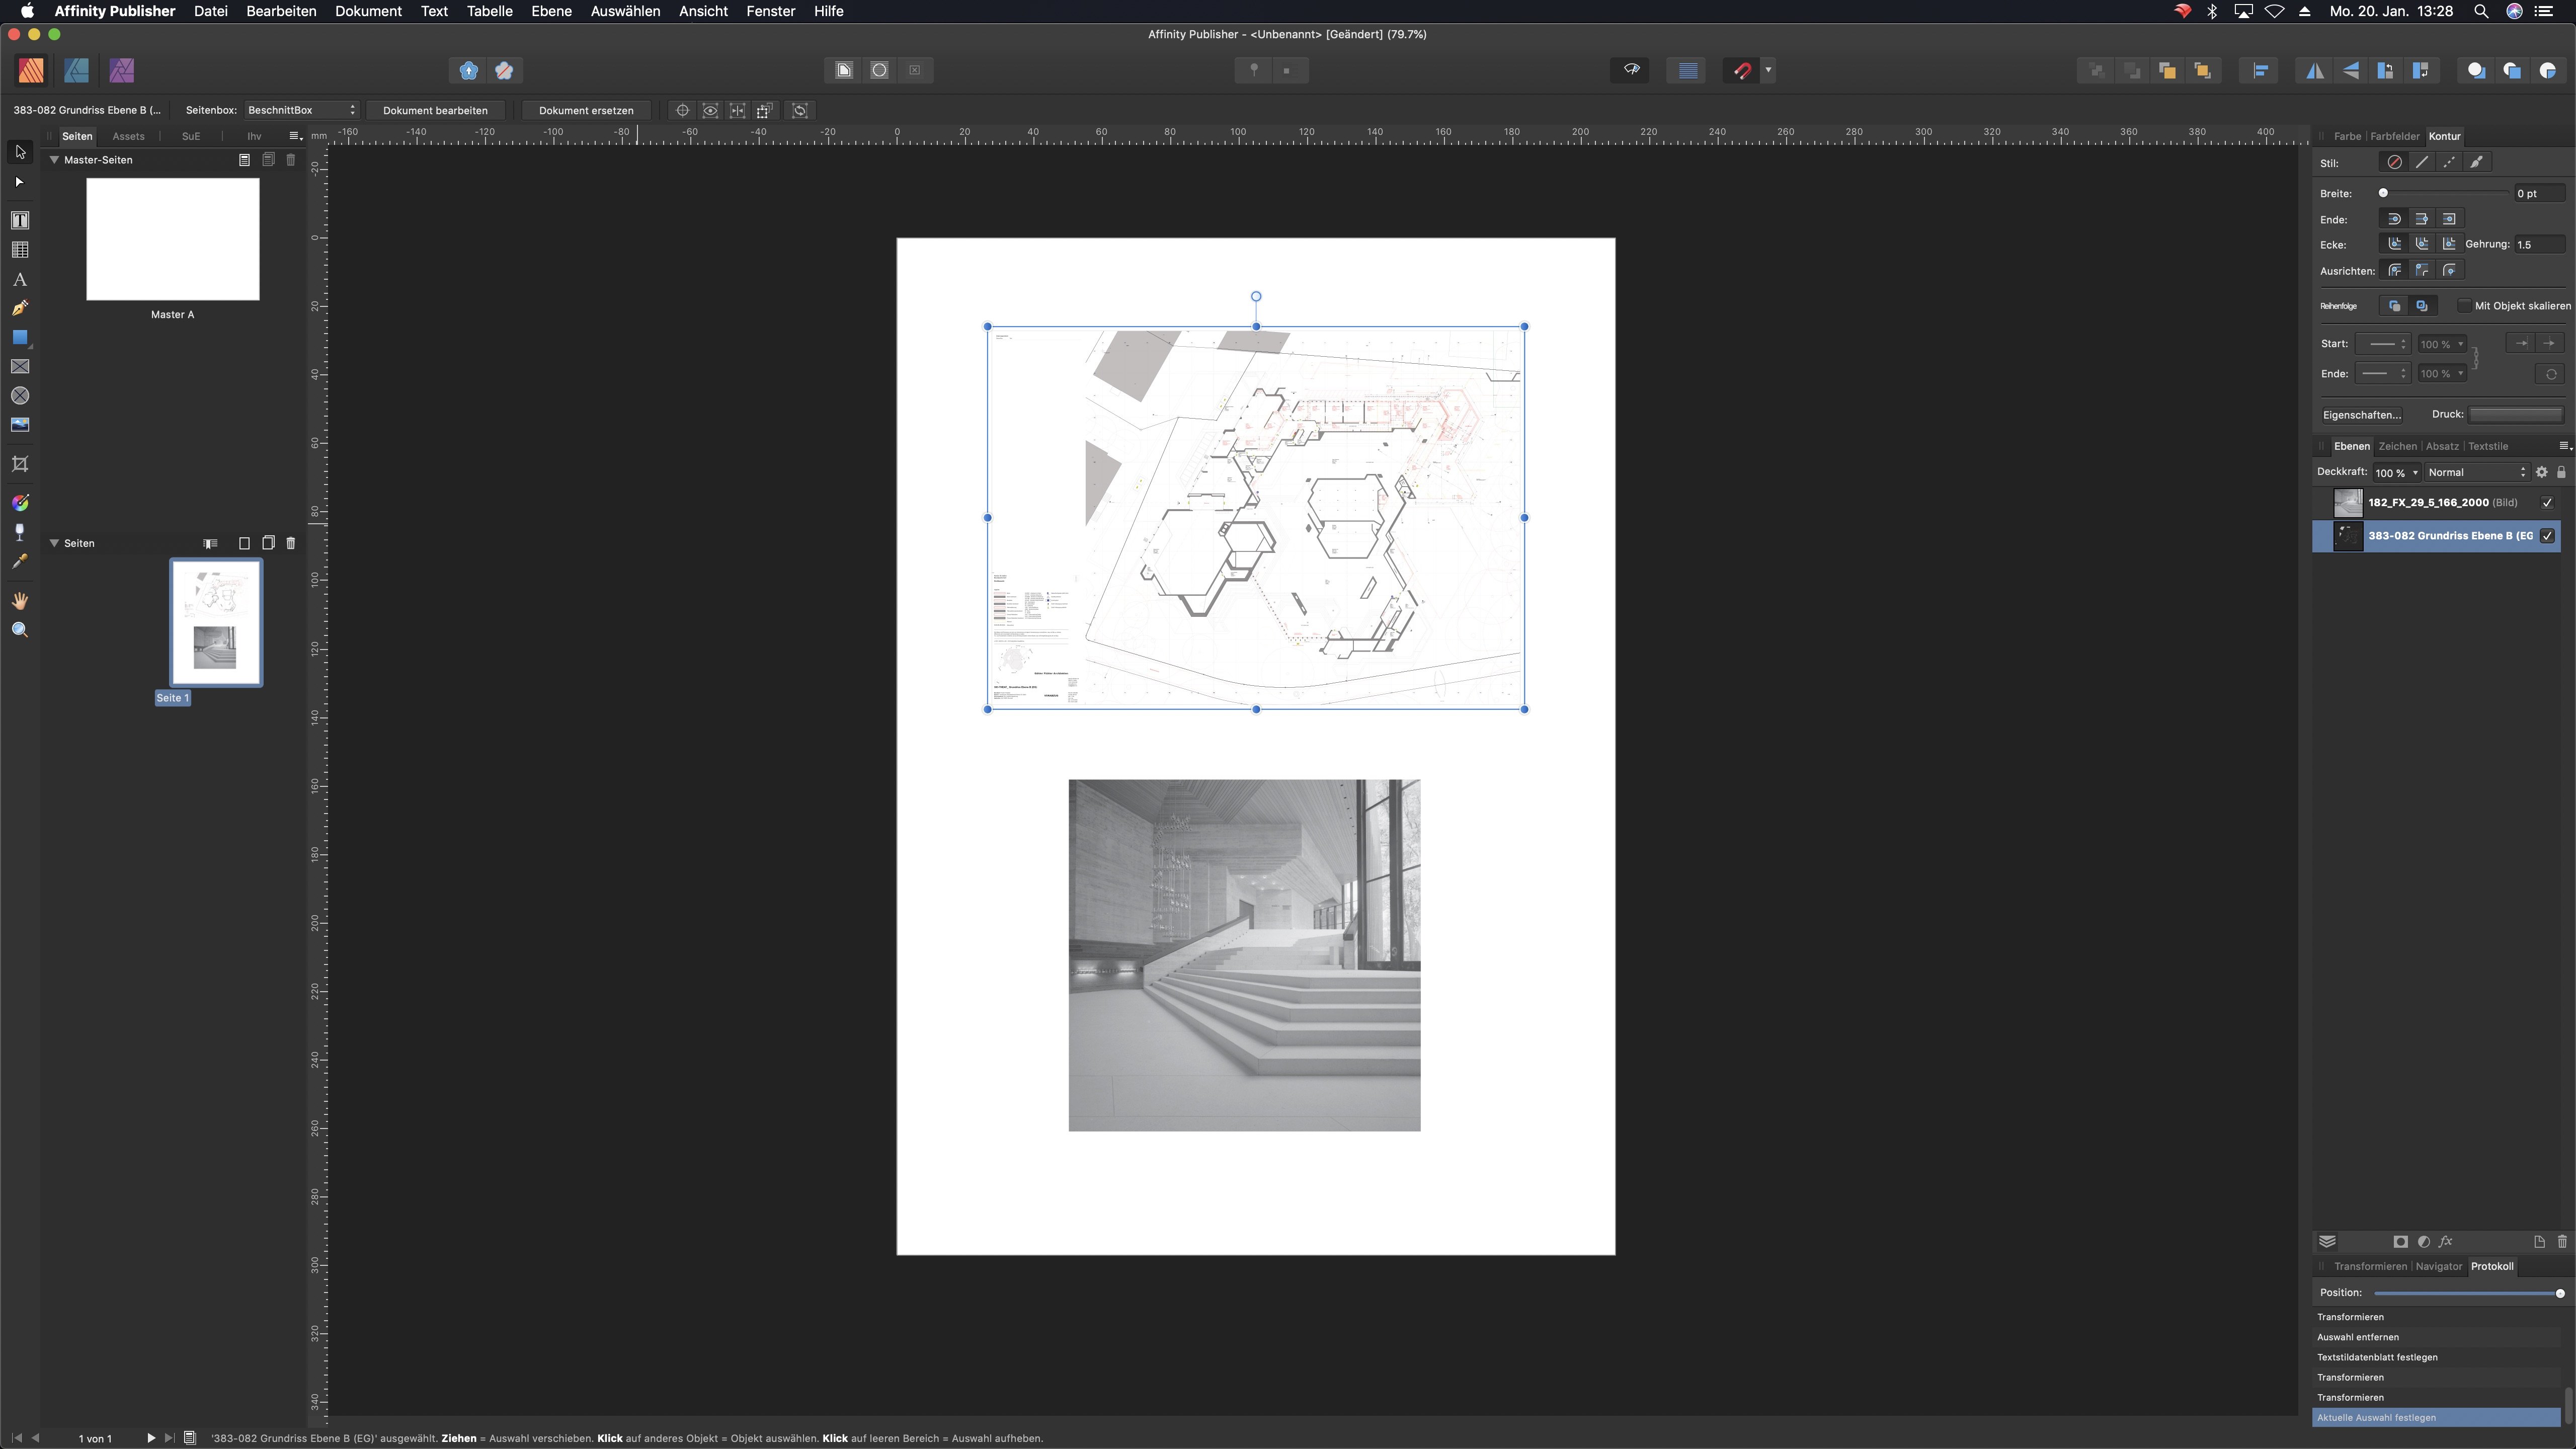Switch to Designer persona
The width and height of the screenshot is (2576, 1449).
[76, 70]
